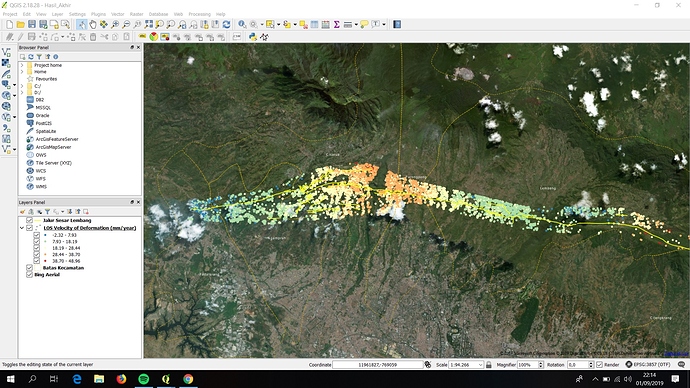Click remove layer icon in Layers Panel
The image size is (690, 388).
pos(86,212)
